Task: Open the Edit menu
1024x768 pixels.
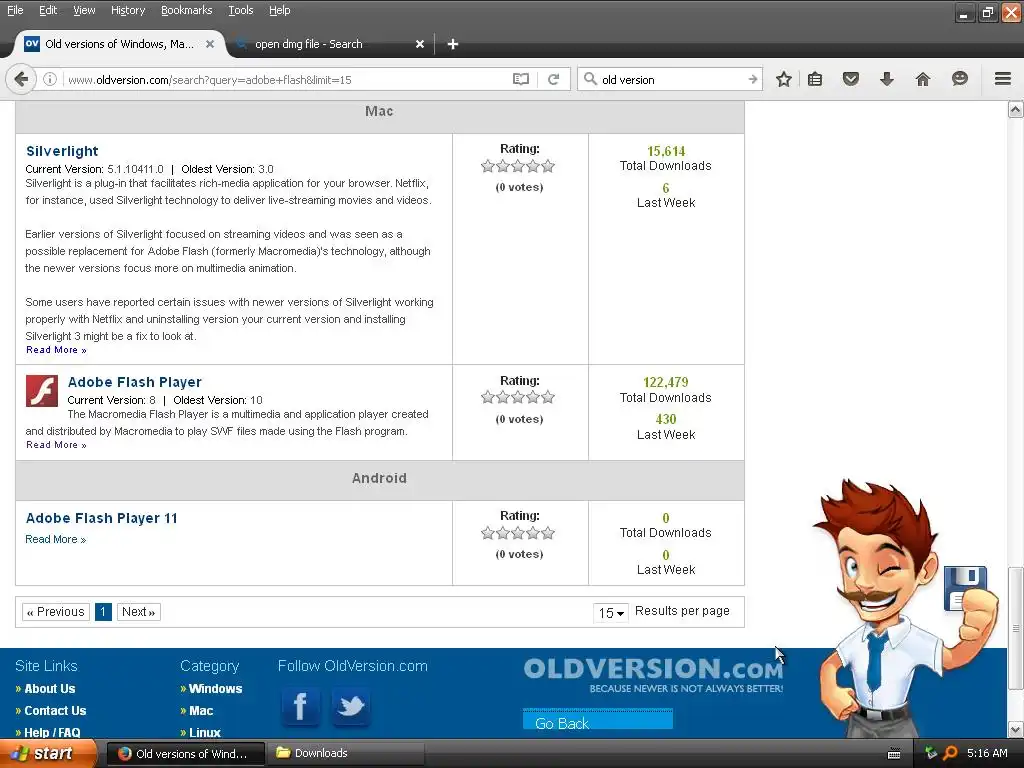Action: pos(48,10)
